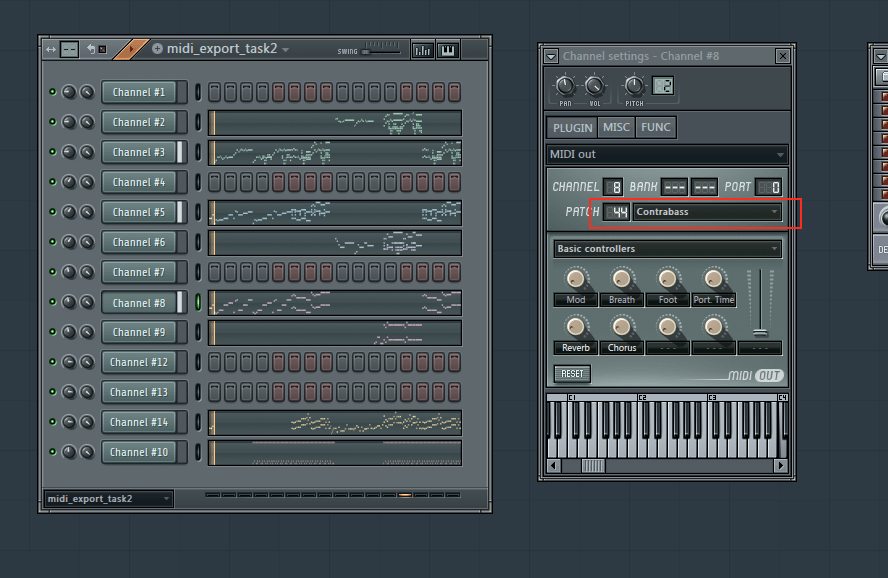Click the second BANK value field
Screen dimensions: 888x578
705,187
